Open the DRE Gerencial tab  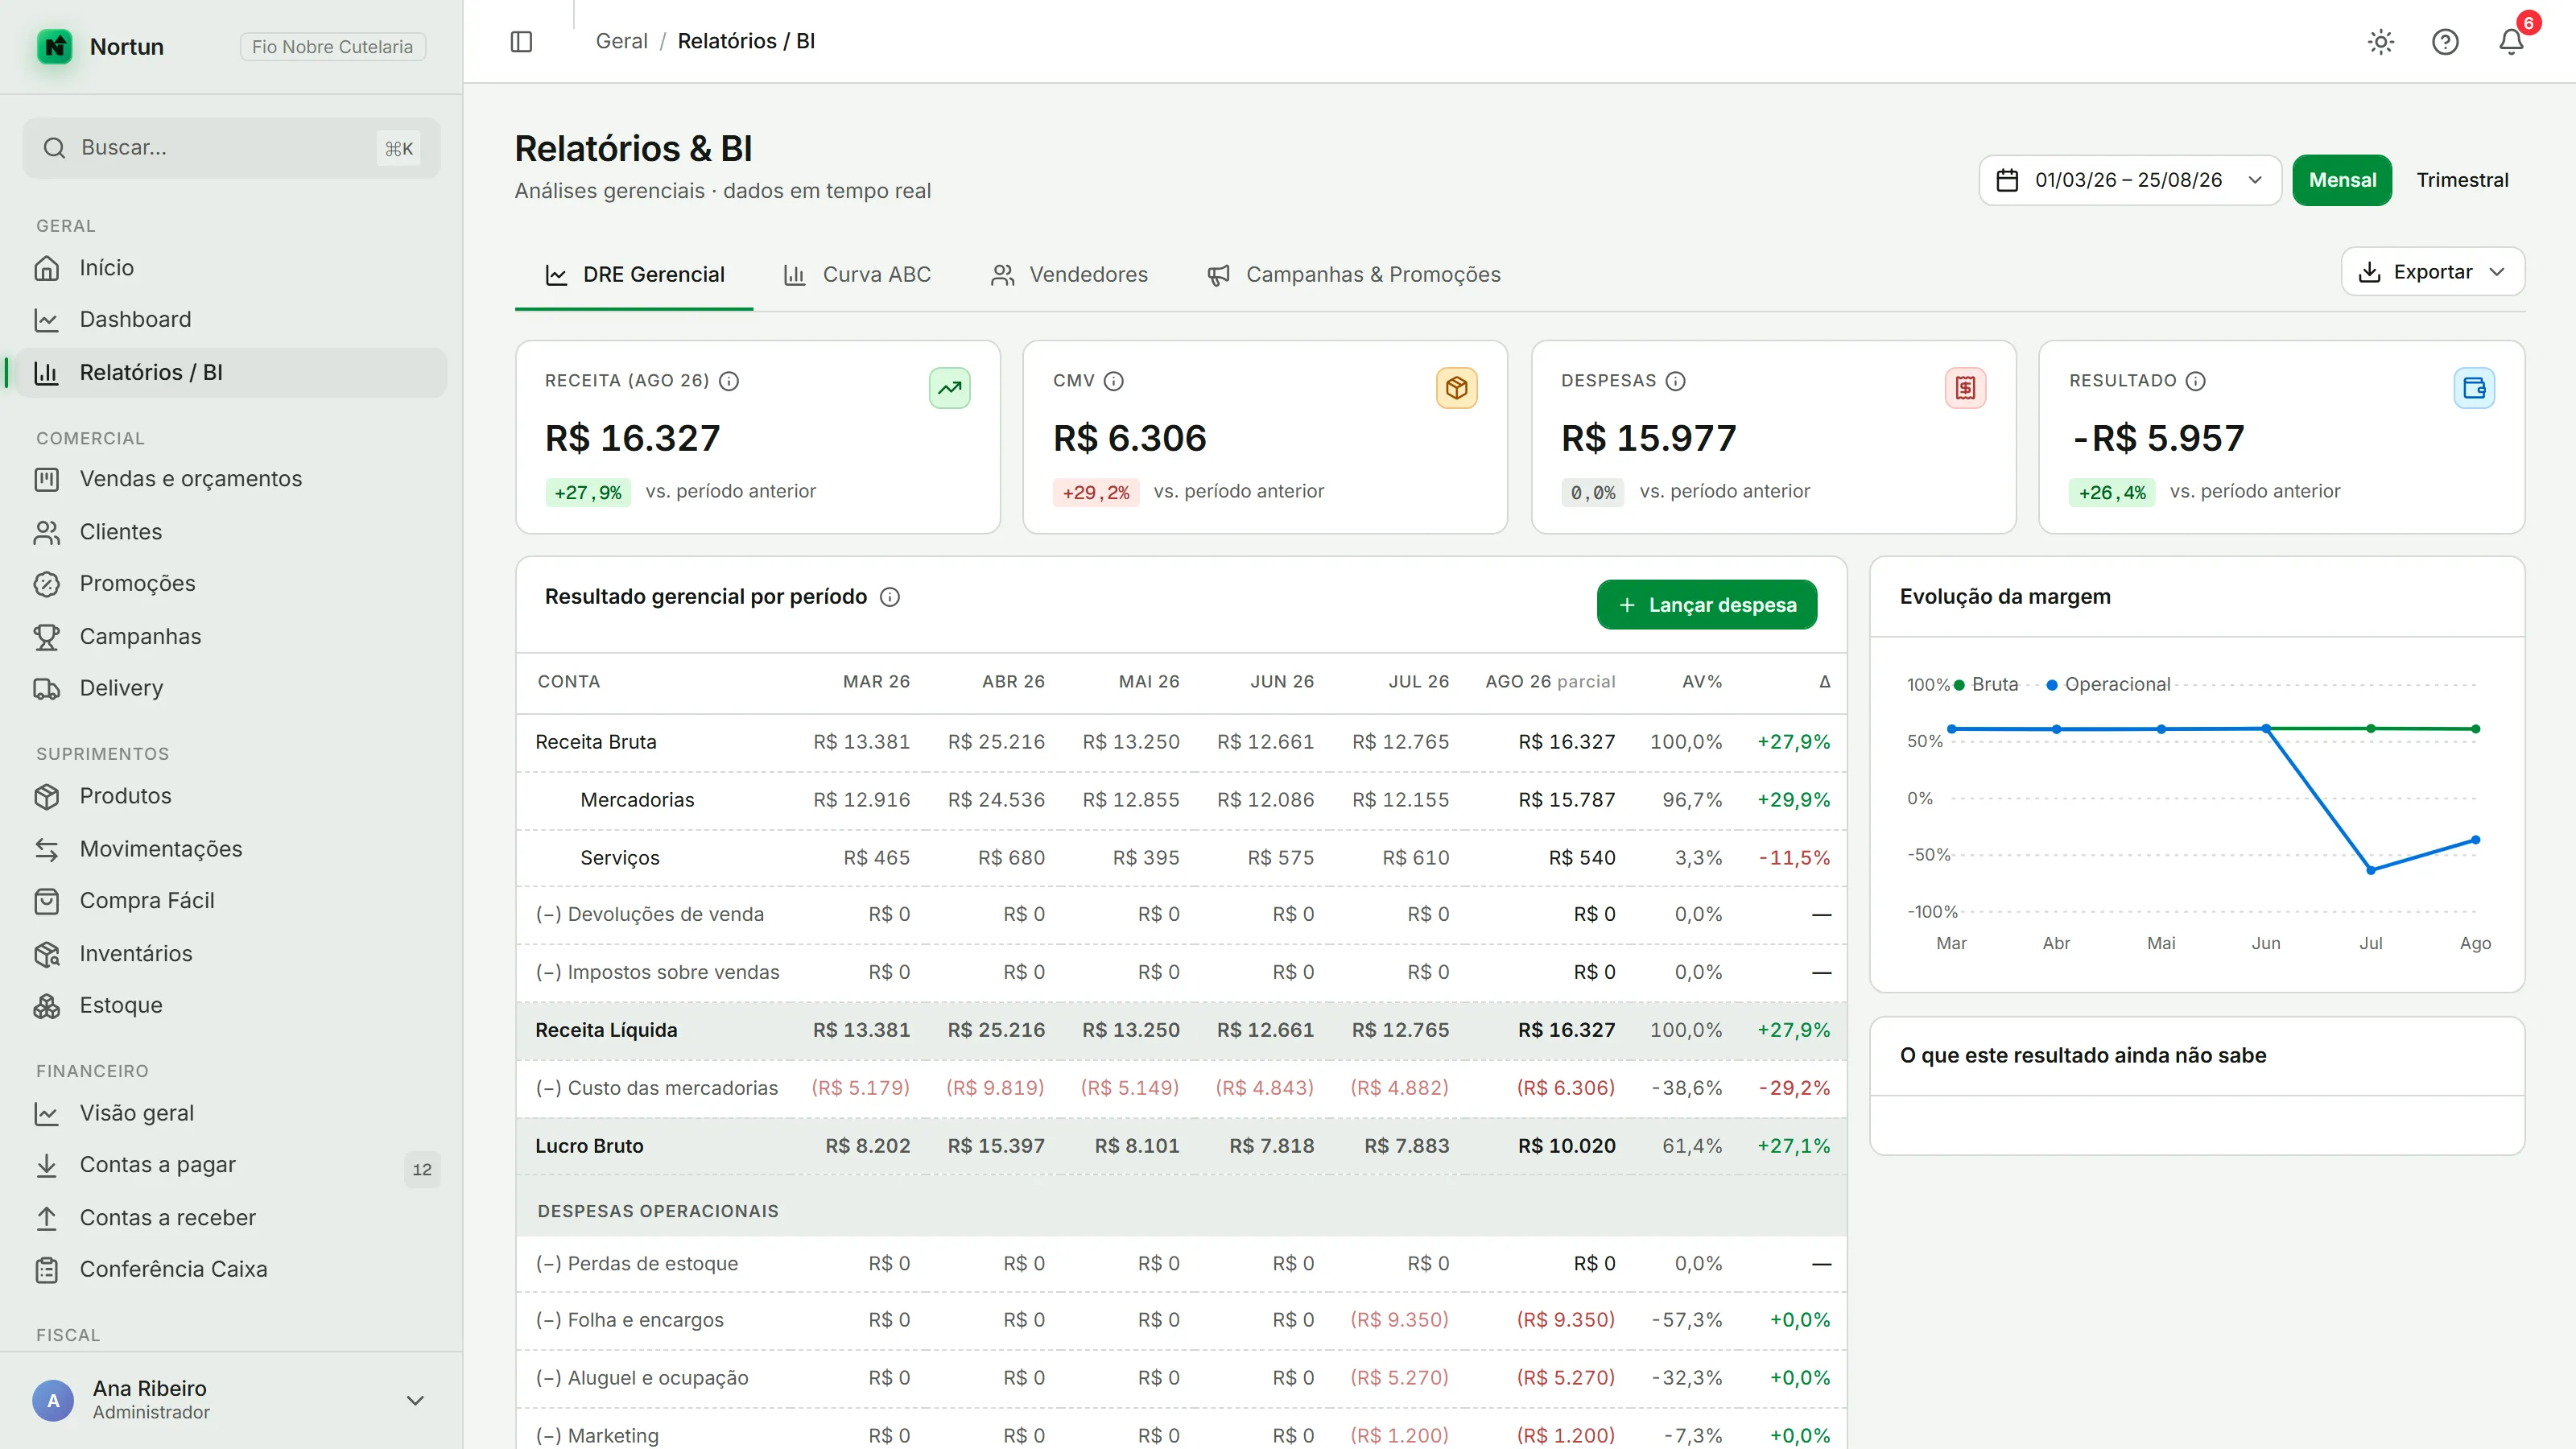[x=634, y=275]
